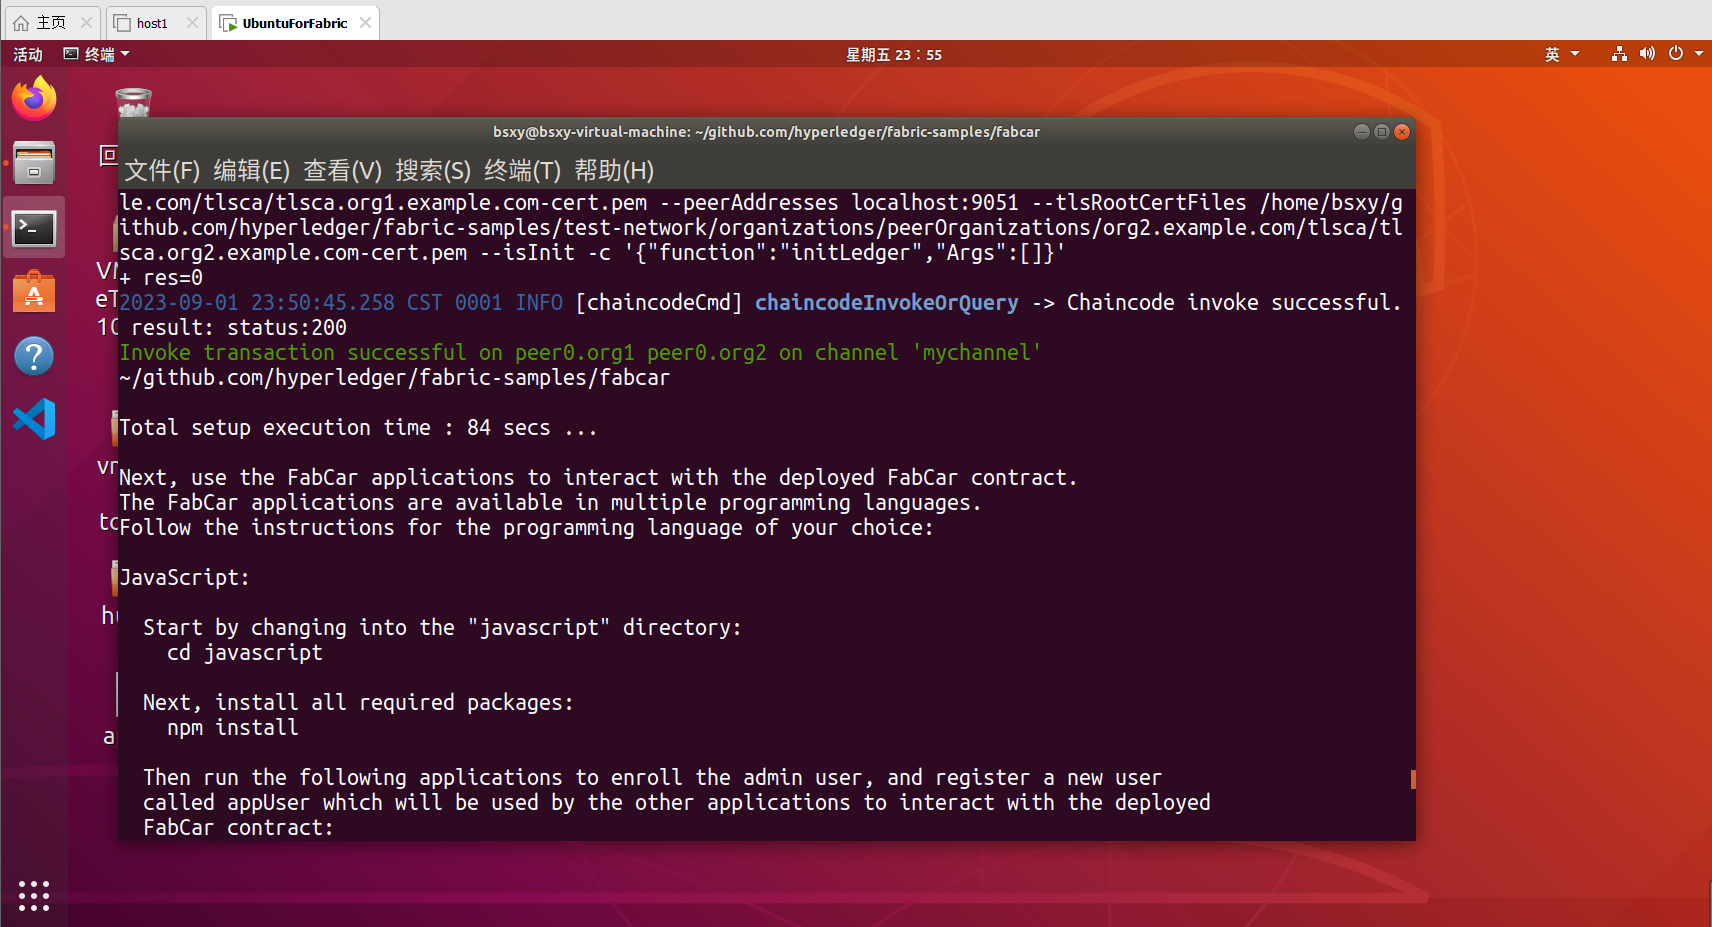Launch Visual Studio Code from dock
The width and height of the screenshot is (1712, 927).
coord(34,419)
